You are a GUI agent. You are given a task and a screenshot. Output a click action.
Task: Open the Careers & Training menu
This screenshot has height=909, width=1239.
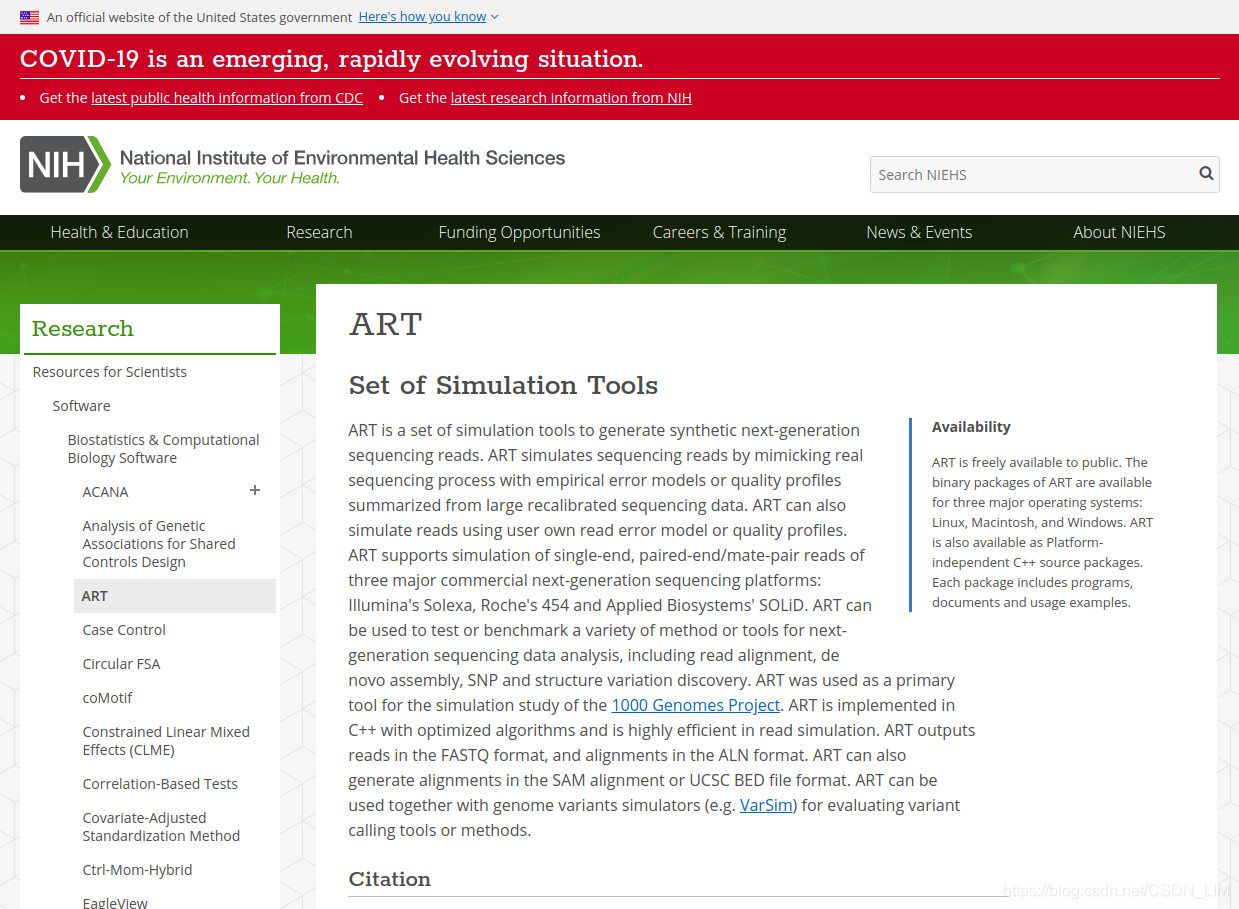point(719,232)
